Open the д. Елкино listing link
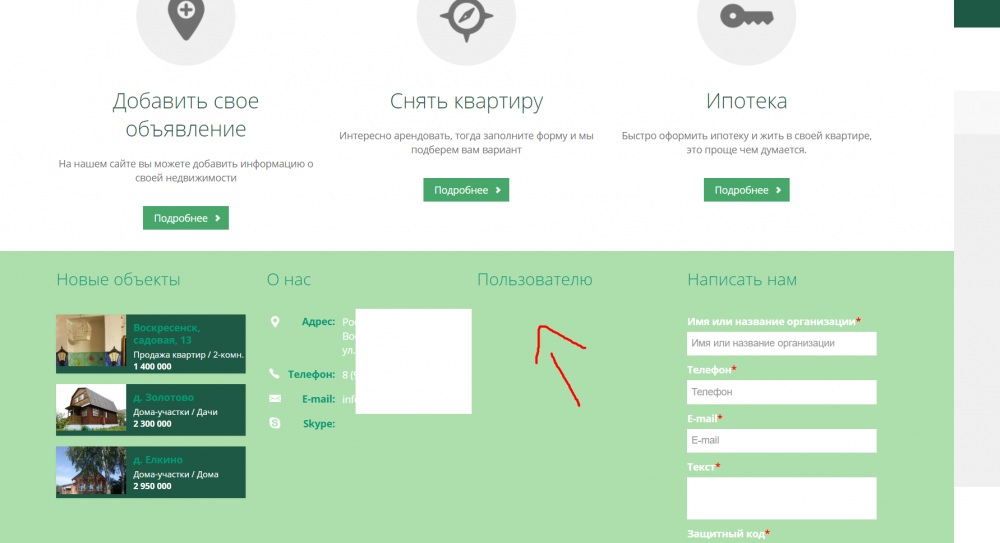Screen dimensions: 1000x543 point(157,460)
